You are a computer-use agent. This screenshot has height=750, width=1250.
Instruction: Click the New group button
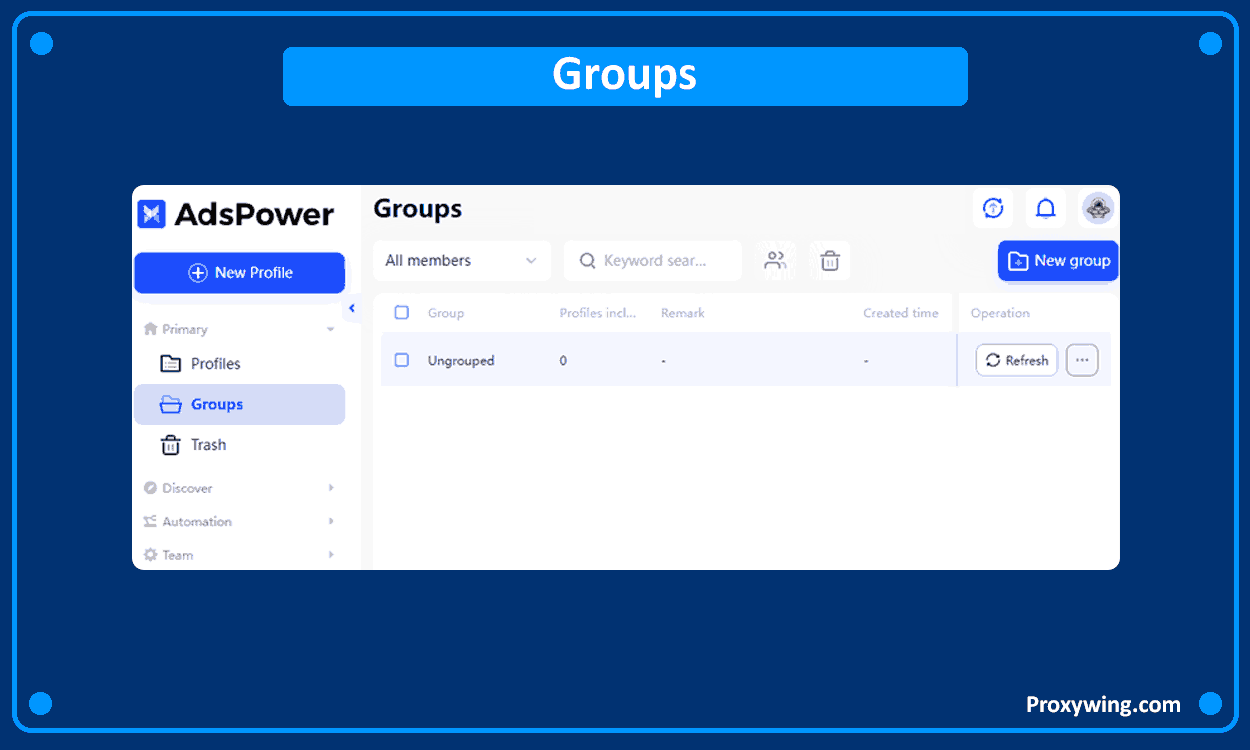click(x=1058, y=261)
